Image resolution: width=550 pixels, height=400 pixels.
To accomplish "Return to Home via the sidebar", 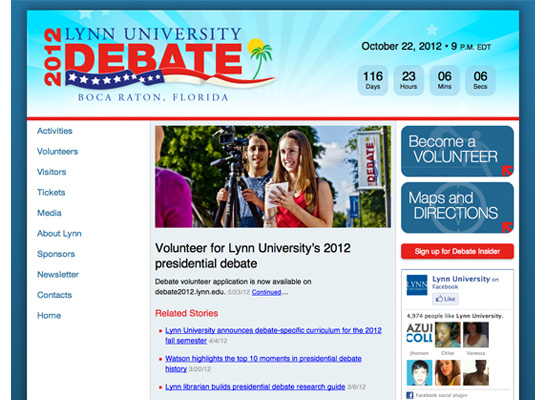I will (x=49, y=315).
